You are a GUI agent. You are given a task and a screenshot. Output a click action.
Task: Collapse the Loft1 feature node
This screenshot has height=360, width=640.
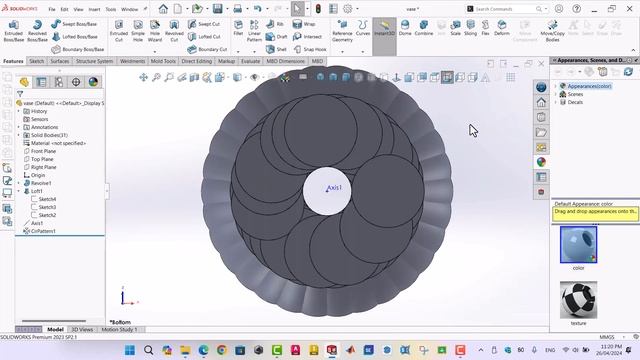point(19,191)
